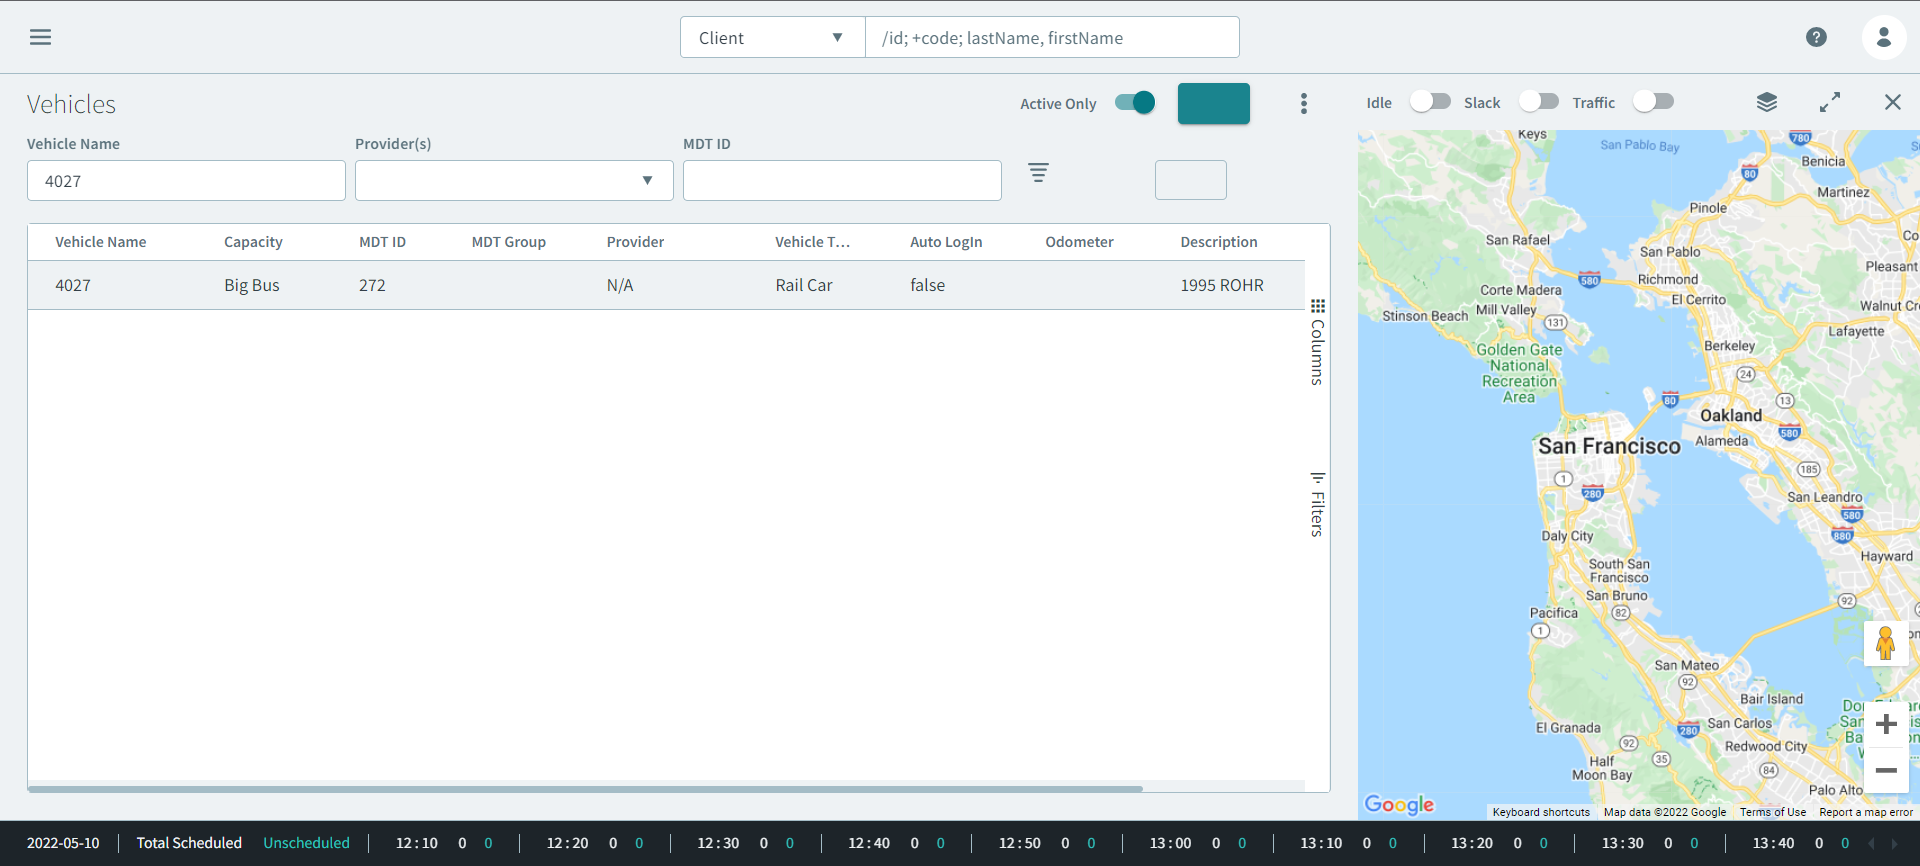Turn on the Traffic toggle

pyautogui.click(x=1653, y=102)
